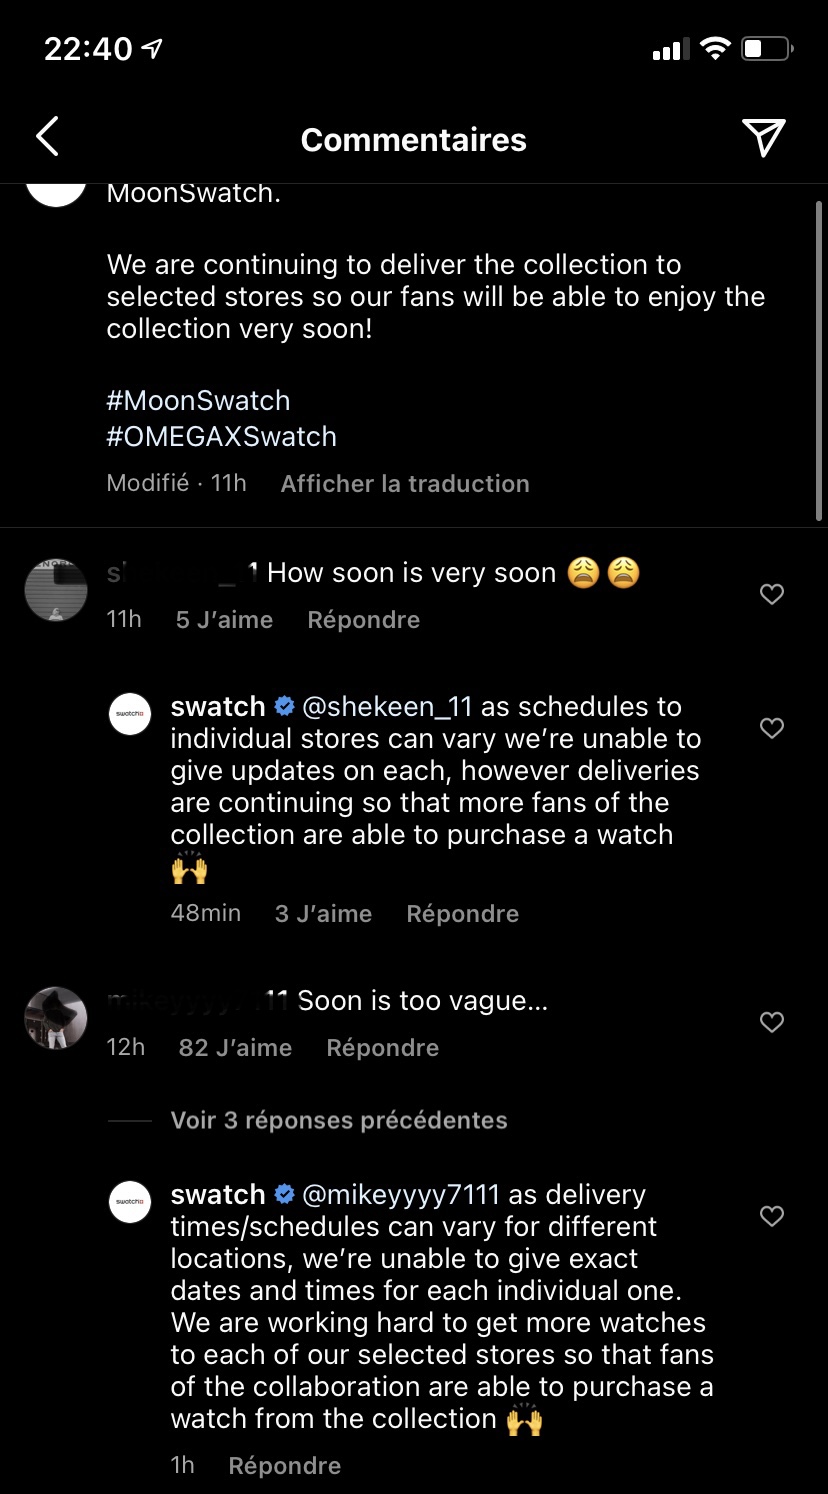828x1494 pixels.
Task: Tap Répondre under the 1h swatch reply
Action: point(284,1466)
